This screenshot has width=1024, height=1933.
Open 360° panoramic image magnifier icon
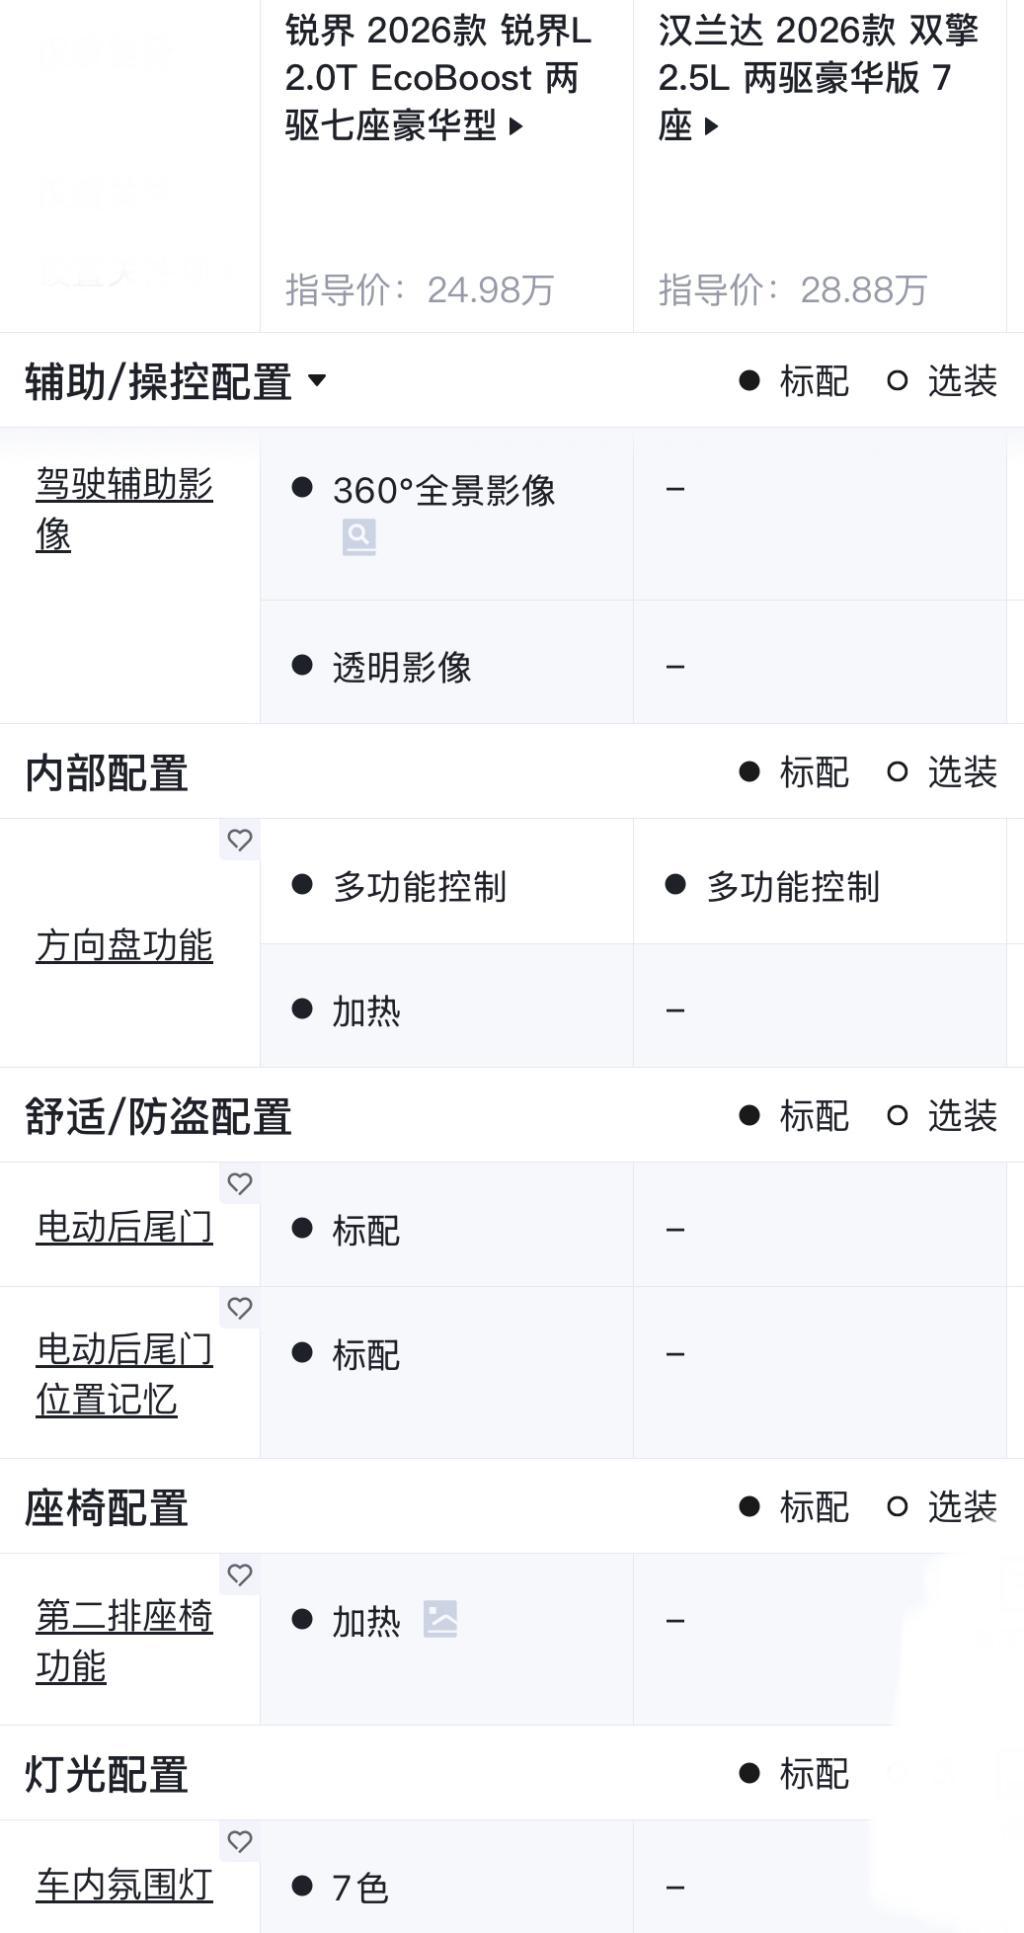(x=359, y=537)
